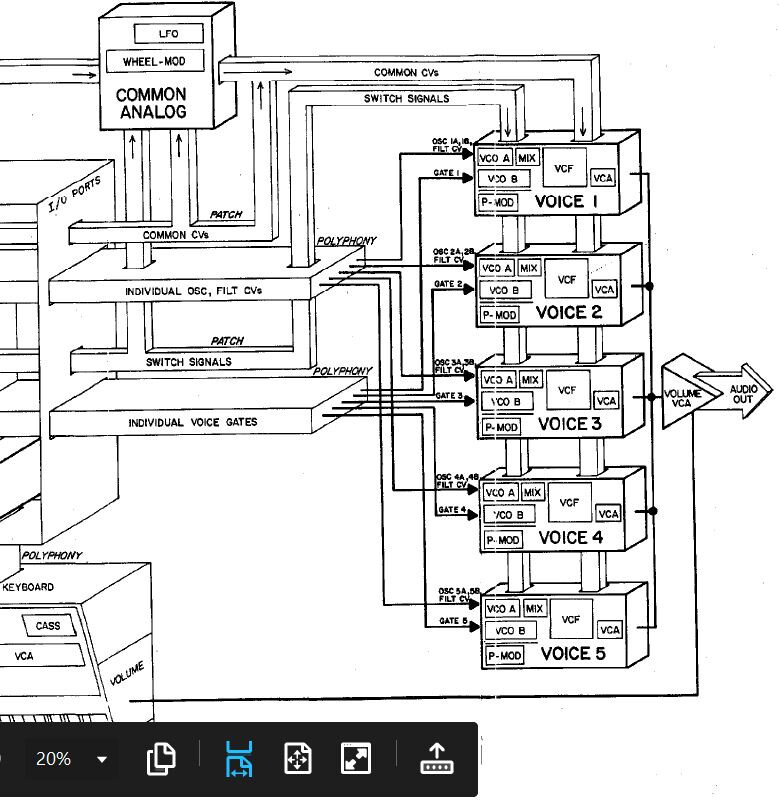Click the VCF box inside VOICE 1
Viewport: 779px width, 806px height.
coord(564,168)
